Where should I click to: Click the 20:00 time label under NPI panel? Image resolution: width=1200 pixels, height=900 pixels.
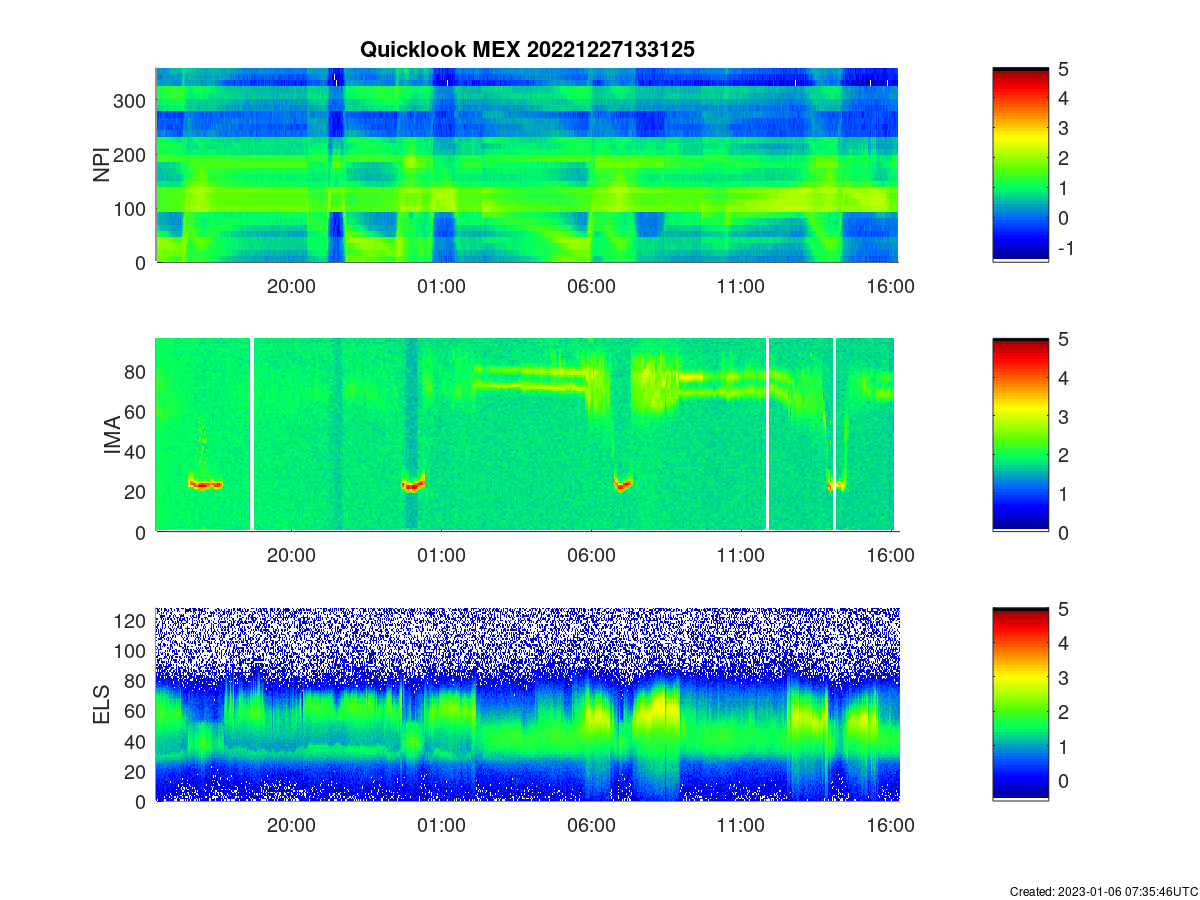point(291,286)
